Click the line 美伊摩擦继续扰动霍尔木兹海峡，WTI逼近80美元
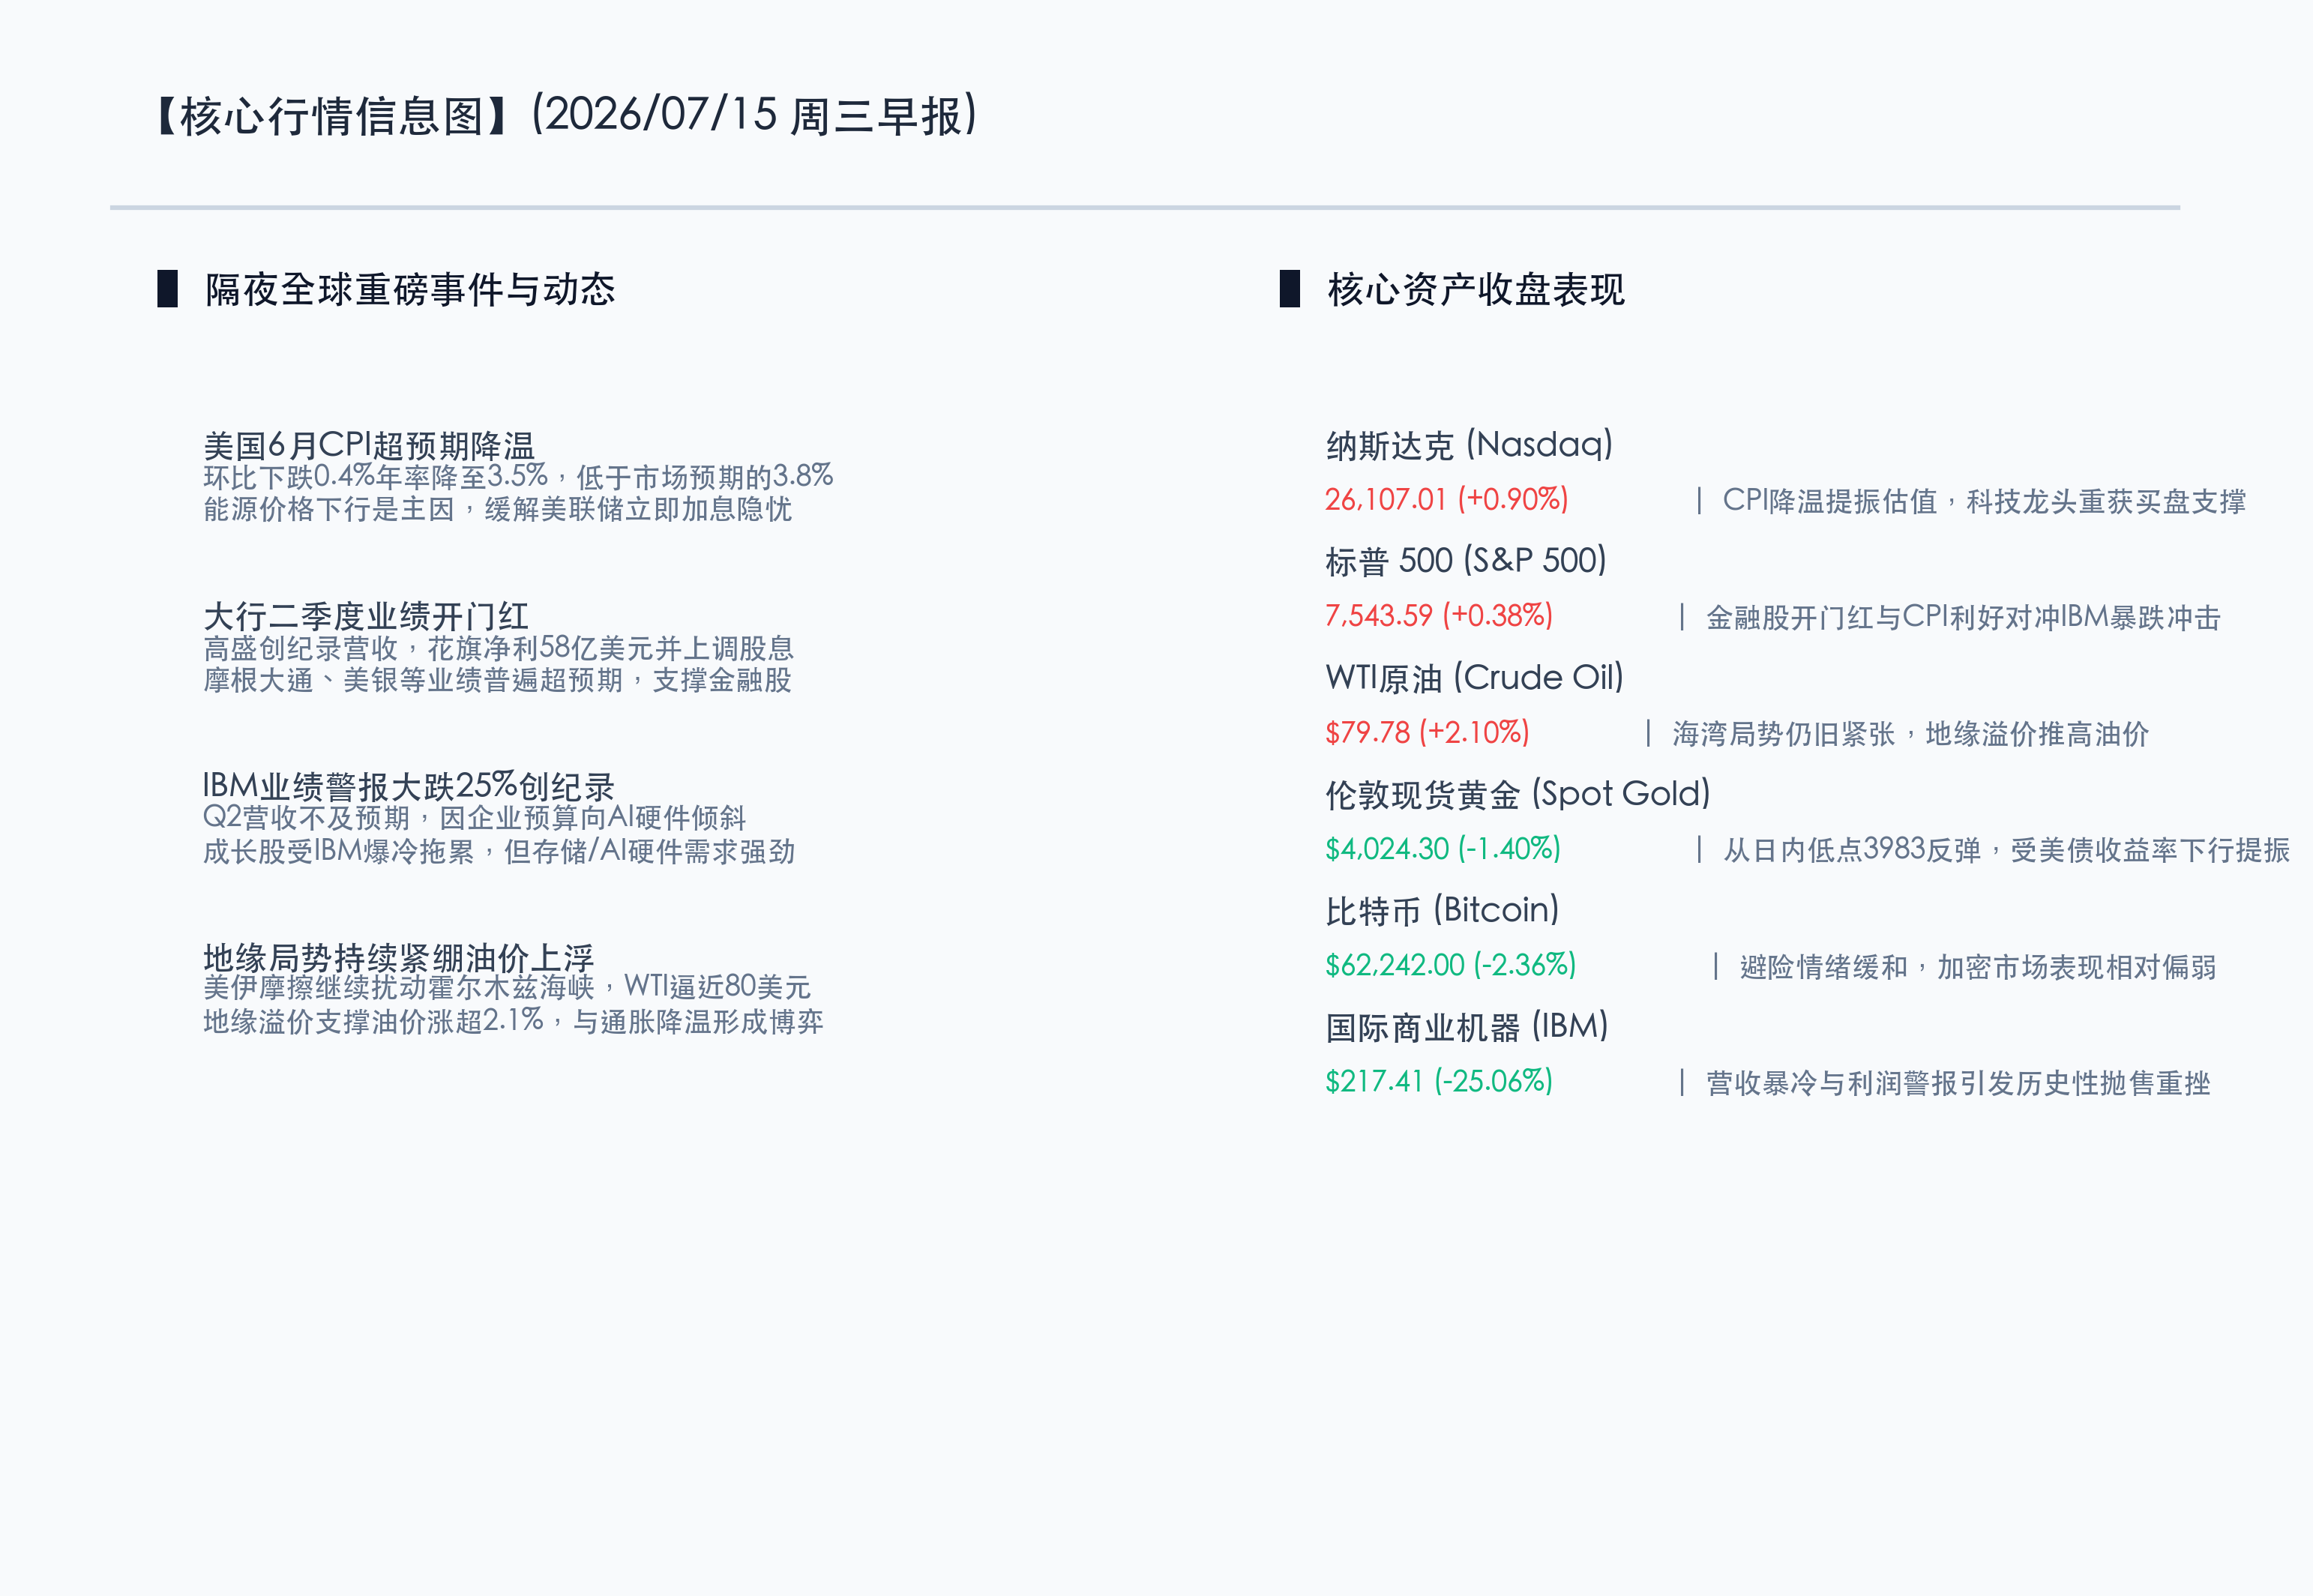 point(506,987)
